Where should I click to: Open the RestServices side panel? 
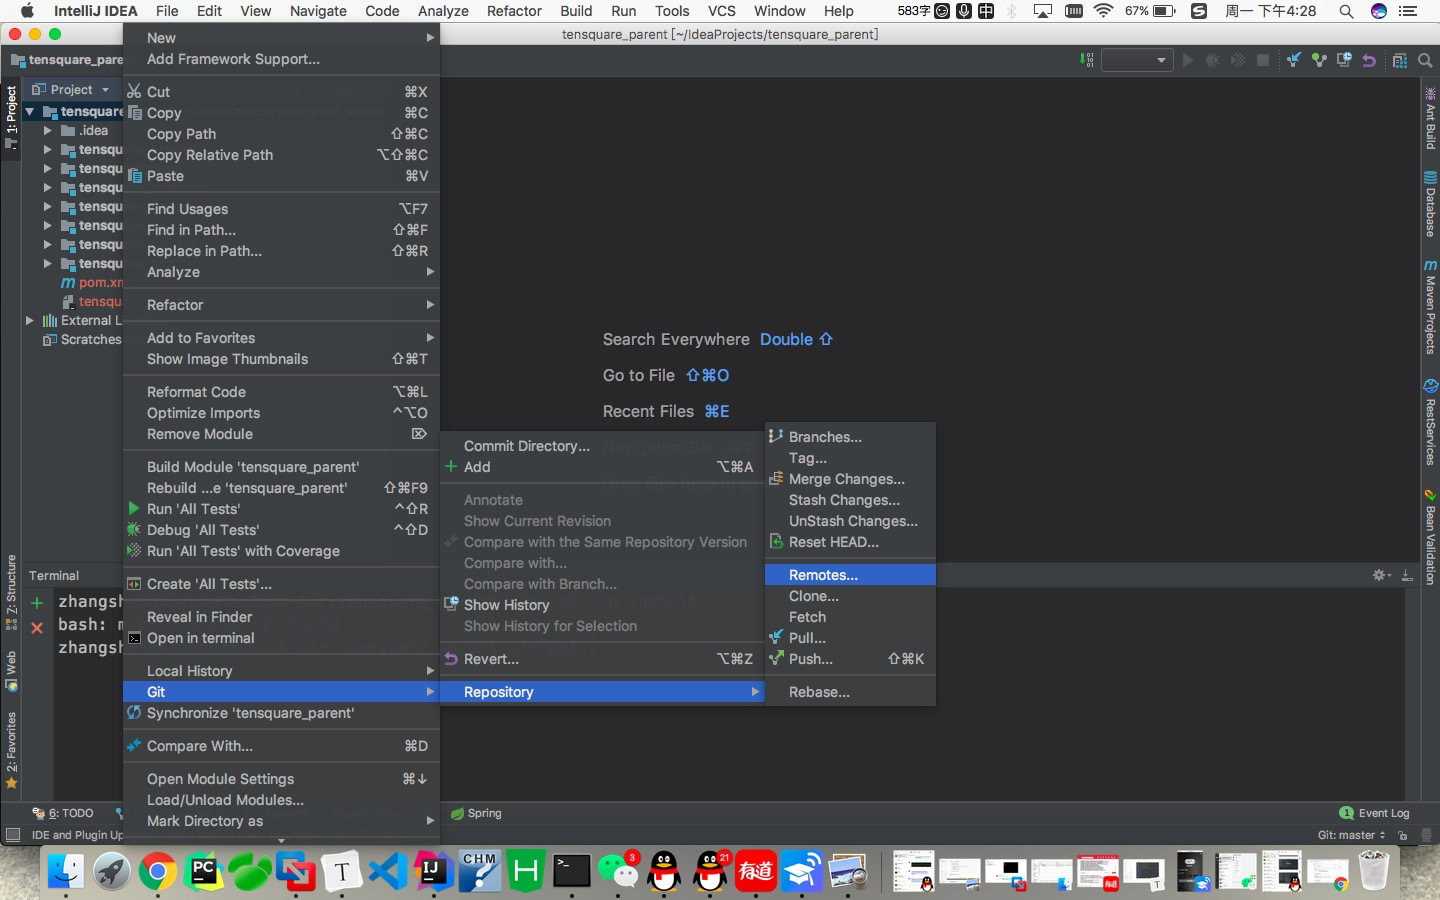(x=1430, y=422)
